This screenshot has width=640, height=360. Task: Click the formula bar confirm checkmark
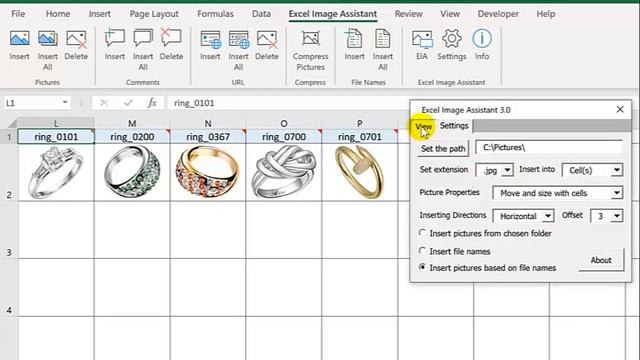coord(128,103)
